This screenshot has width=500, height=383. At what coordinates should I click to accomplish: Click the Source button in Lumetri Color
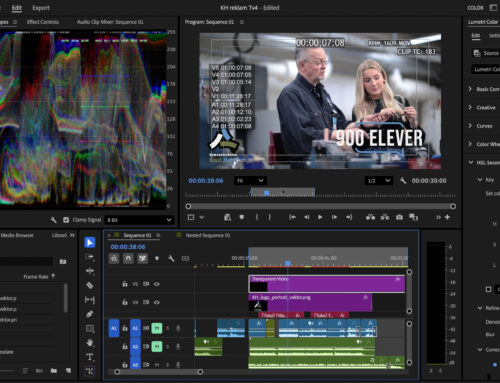pos(486,53)
